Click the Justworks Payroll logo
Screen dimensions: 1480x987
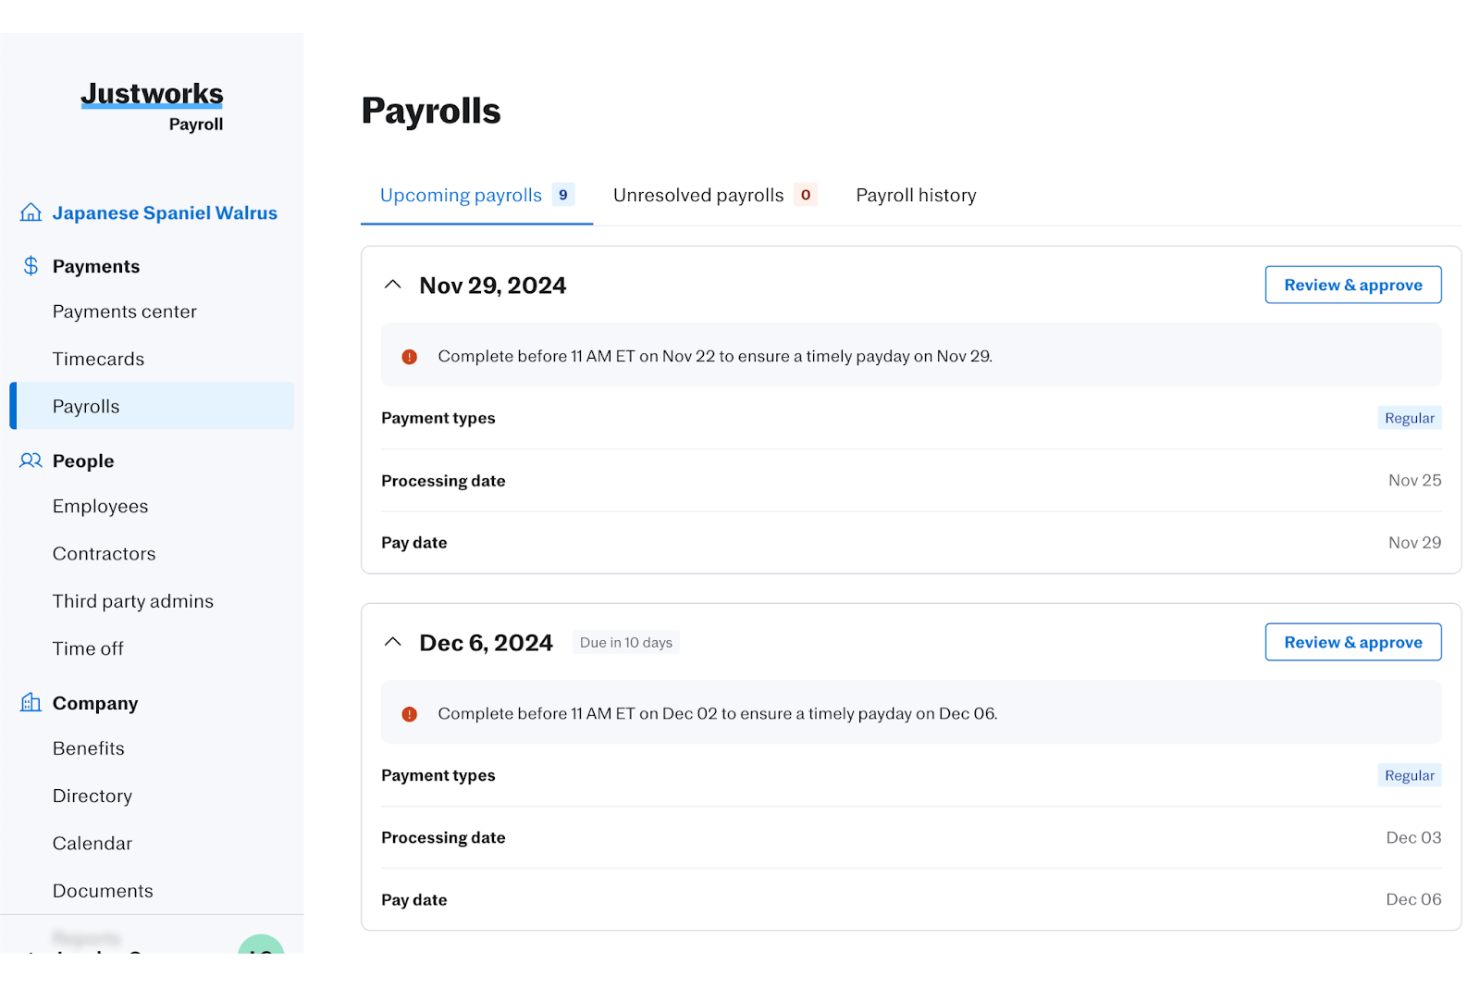point(152,105)
